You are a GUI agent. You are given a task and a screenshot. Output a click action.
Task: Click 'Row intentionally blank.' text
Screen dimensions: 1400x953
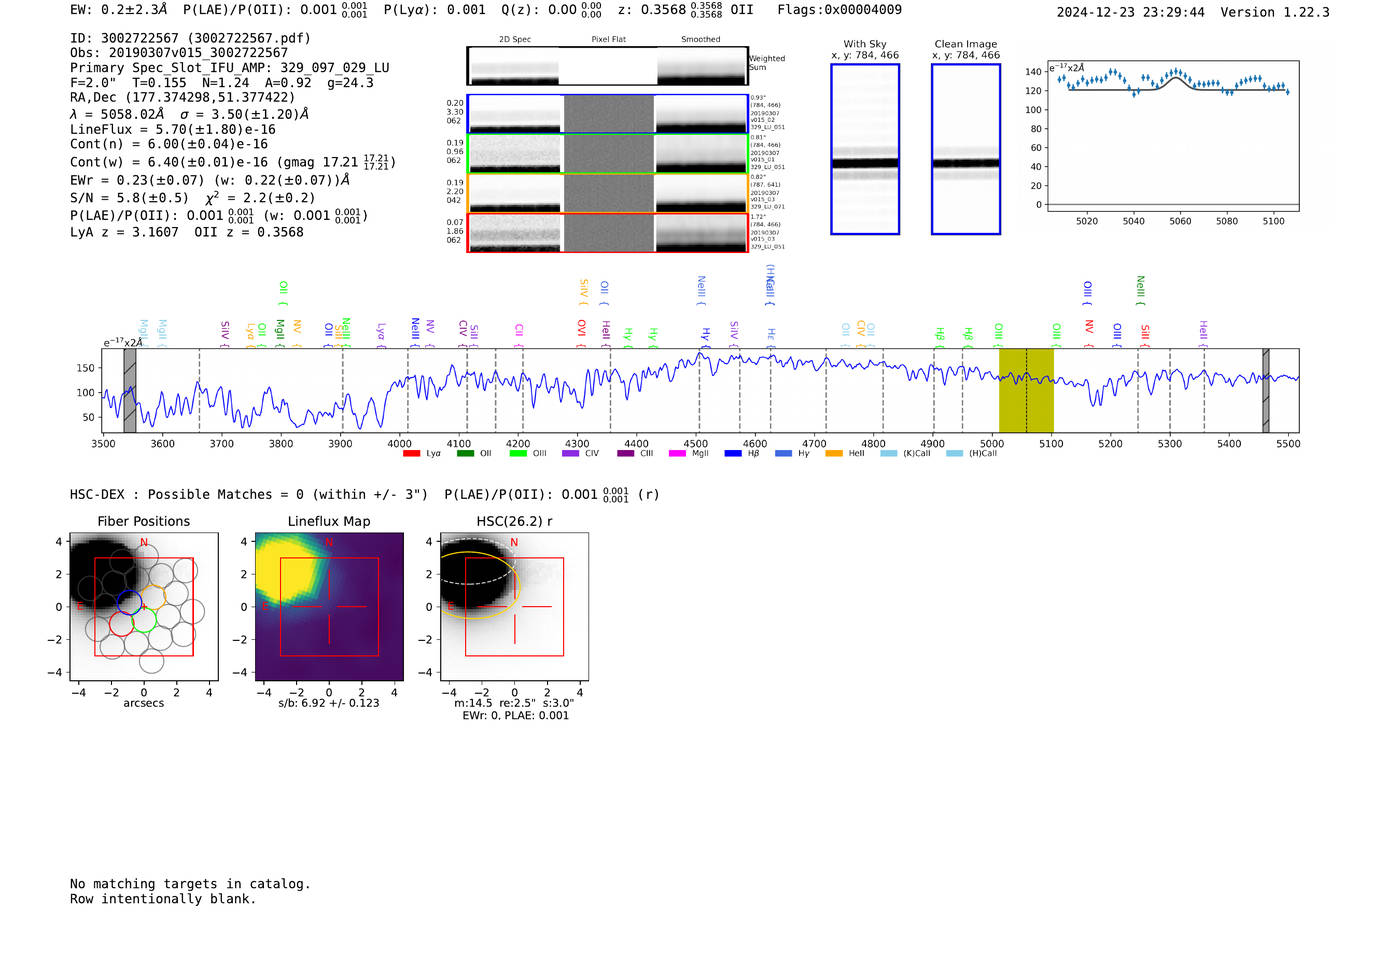[163, 899]
